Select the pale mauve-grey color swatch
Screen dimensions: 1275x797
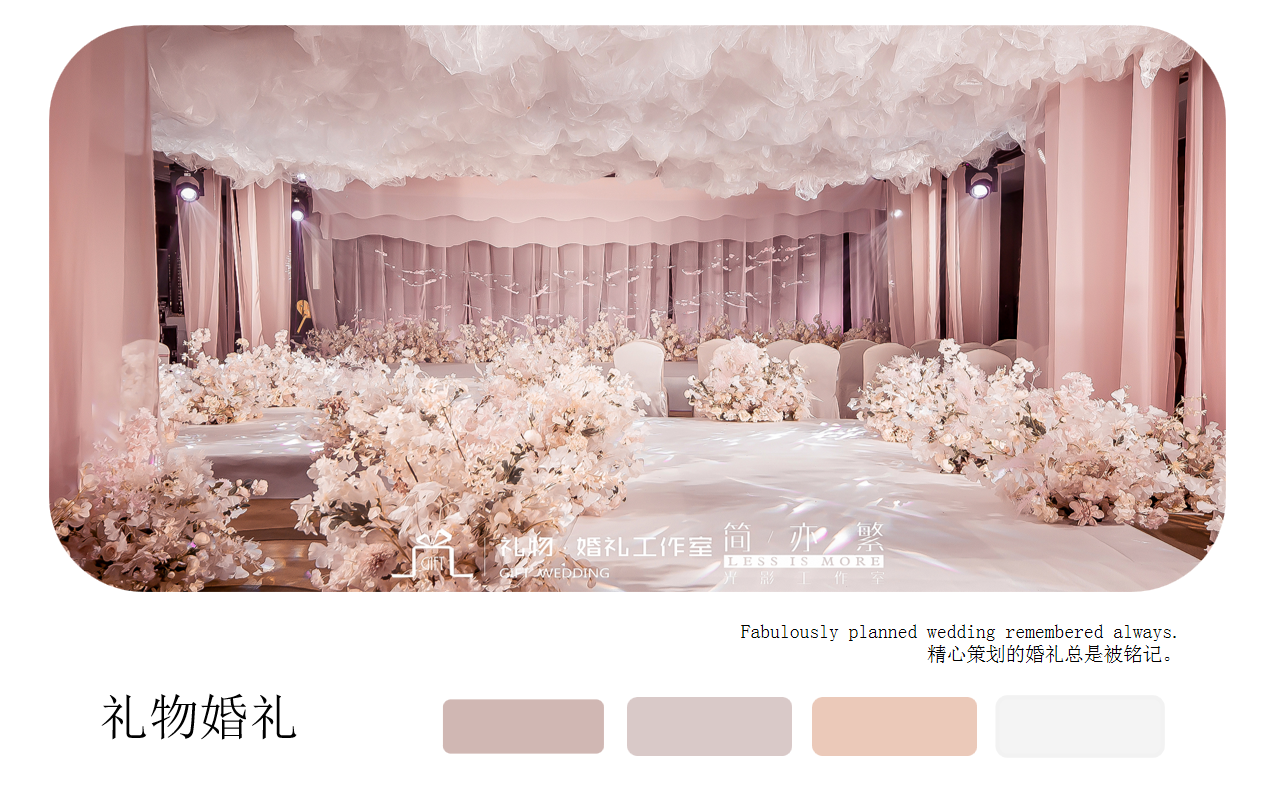click(x=709, y=726)
